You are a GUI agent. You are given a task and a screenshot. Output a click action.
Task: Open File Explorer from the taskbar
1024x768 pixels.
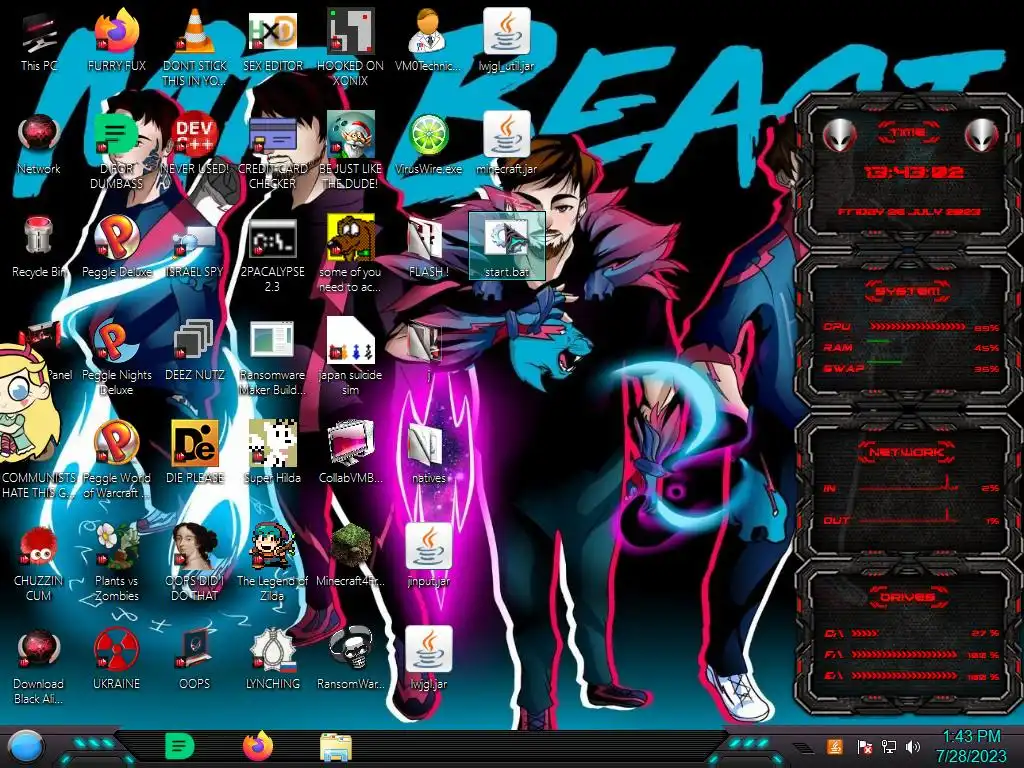(x=336, y=748)
